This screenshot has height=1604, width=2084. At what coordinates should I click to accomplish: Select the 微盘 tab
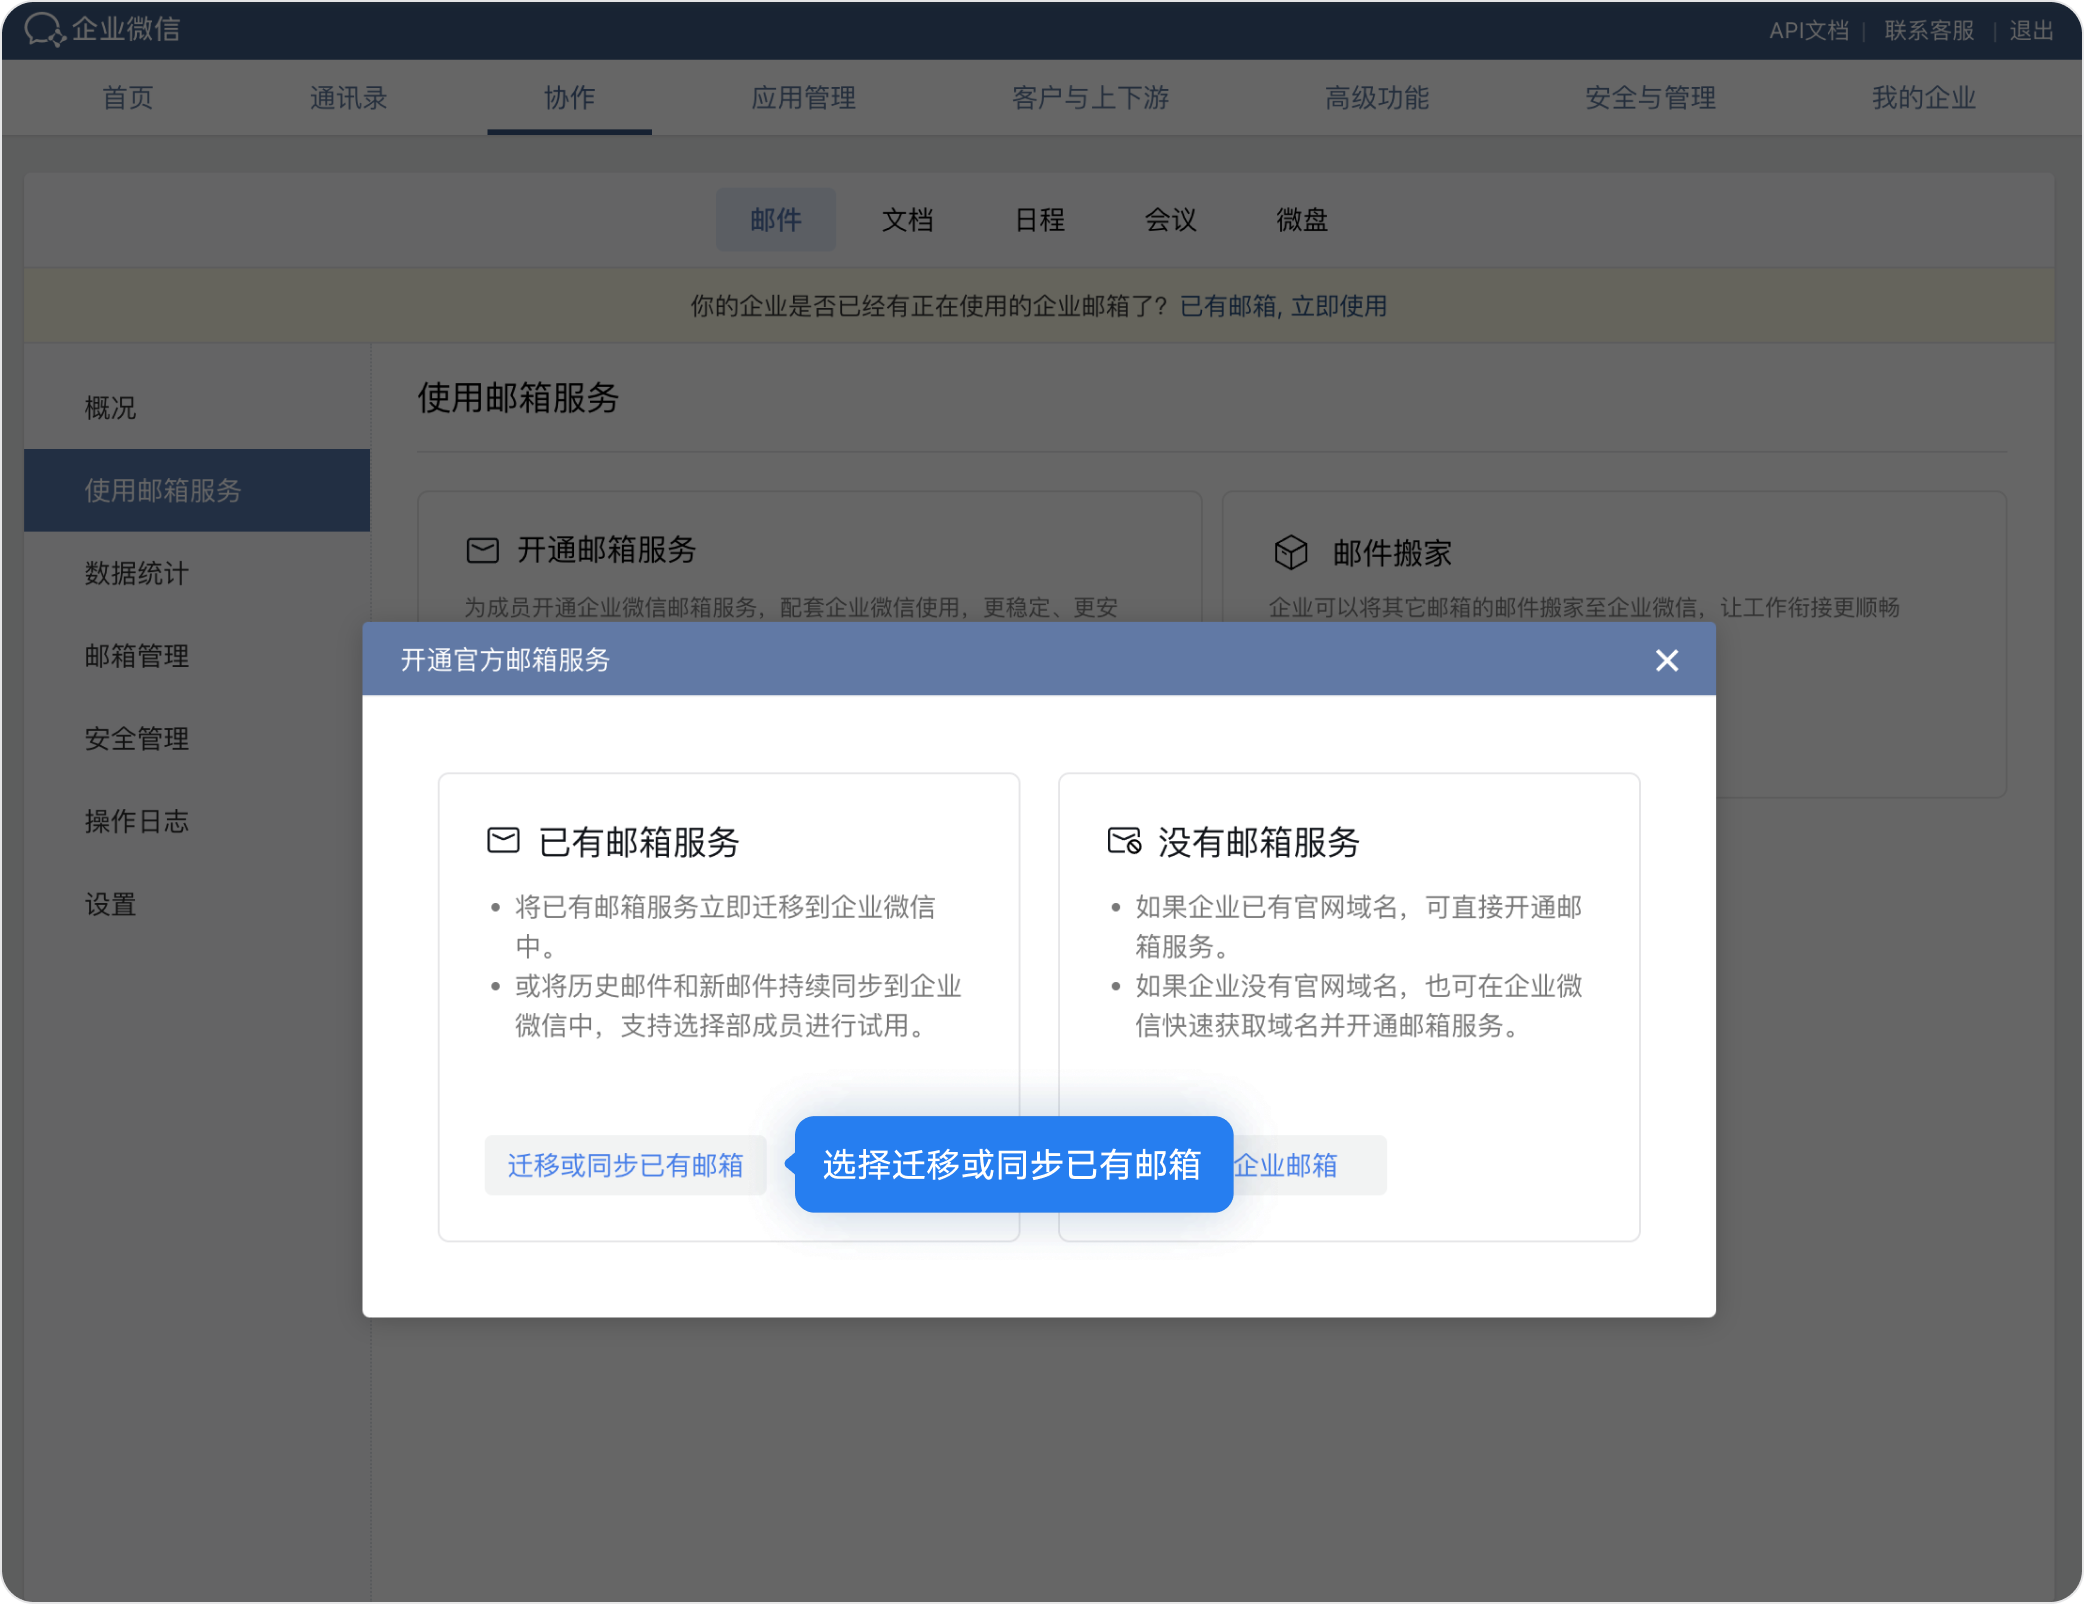point(1301,220)
